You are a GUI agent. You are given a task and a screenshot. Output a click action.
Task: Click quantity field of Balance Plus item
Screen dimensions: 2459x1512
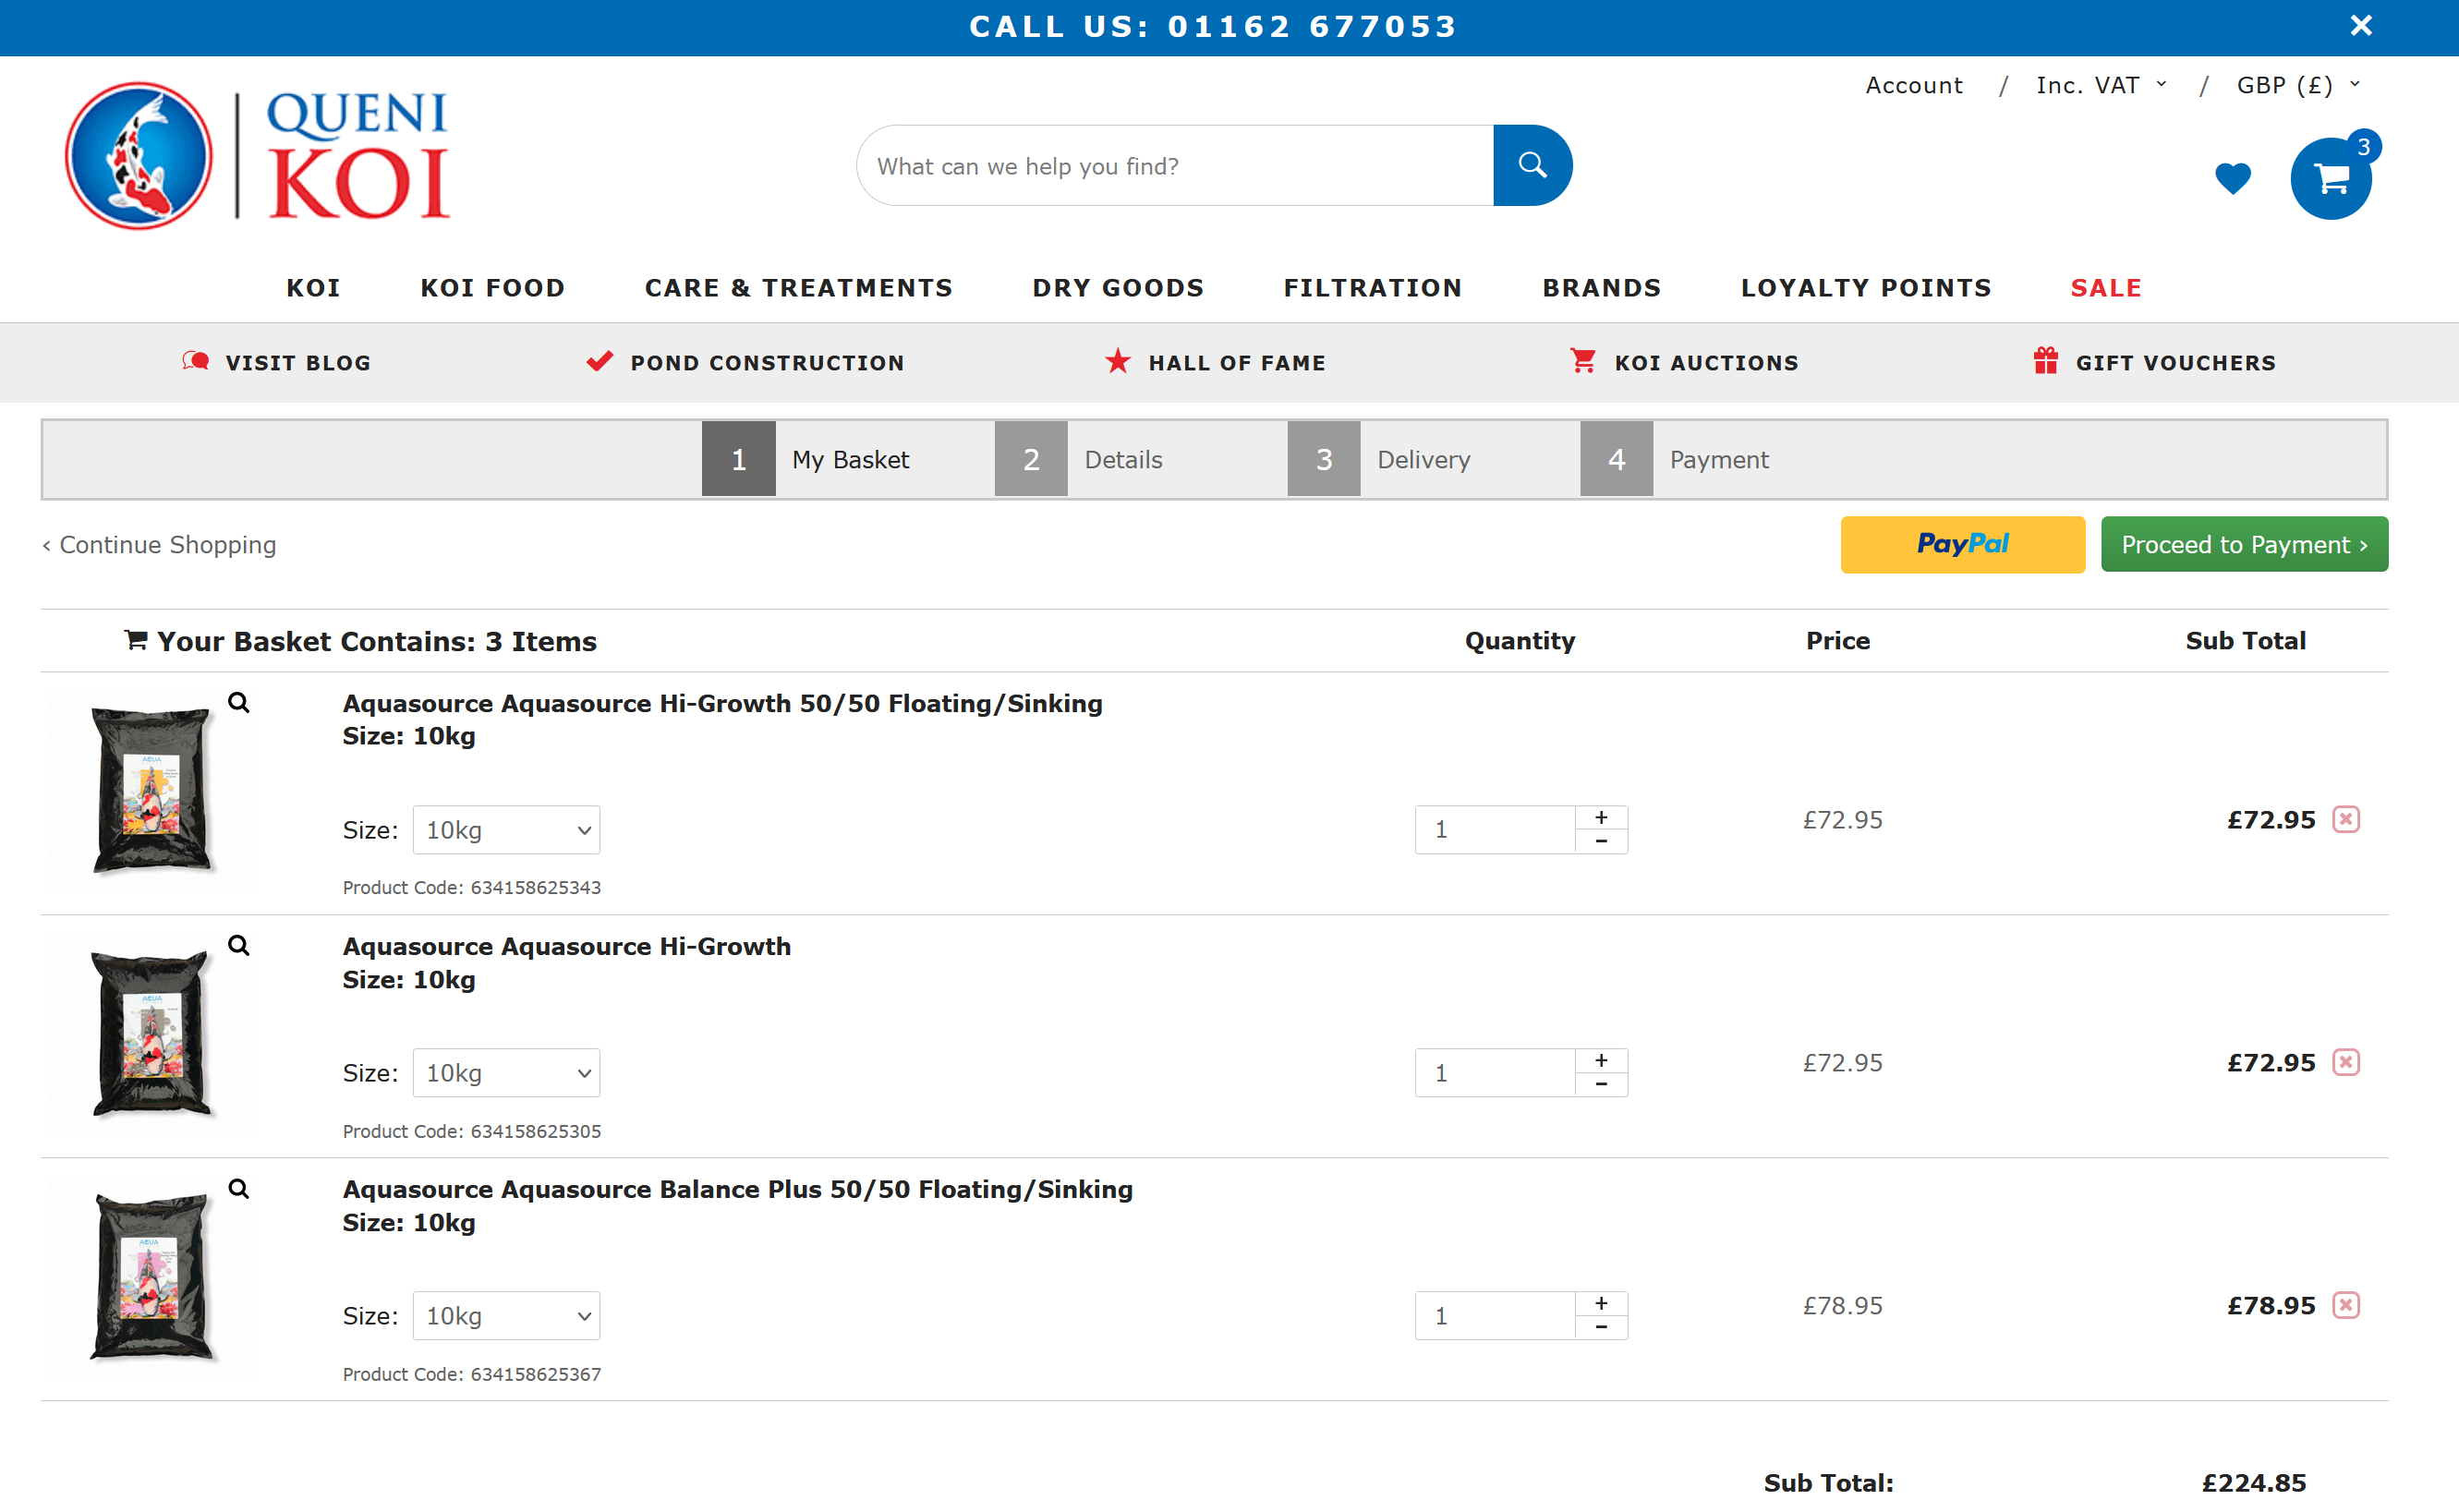1495,1315
